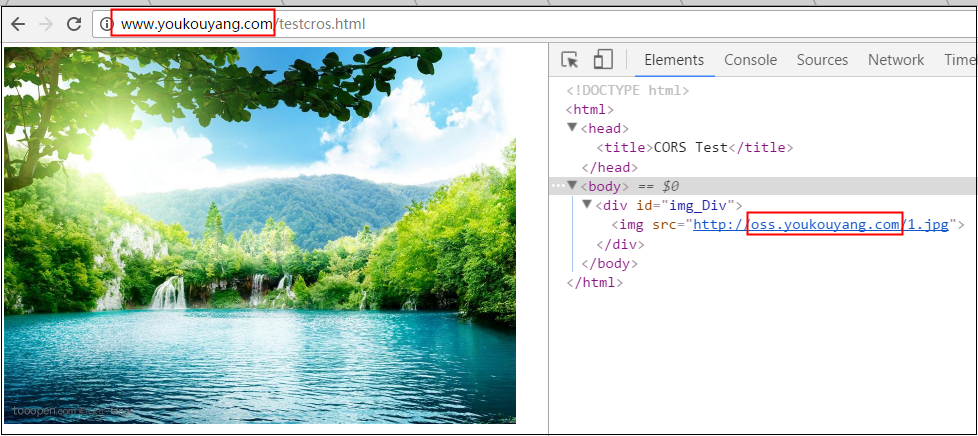Go back with the browser back arrow
978x436 pixels.
[x=17, y=24]
